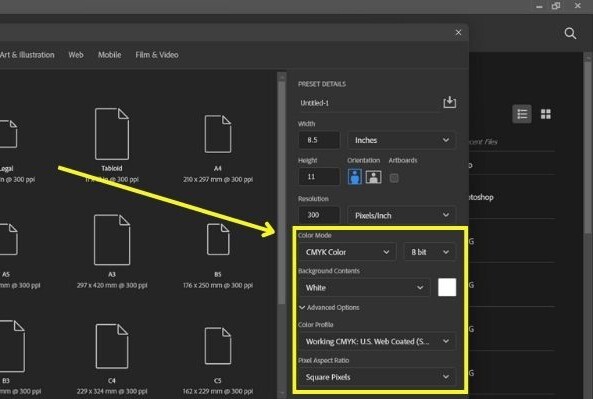Open the Working CMYK color profile dropdown
Viewport: 593px width, 399px height.
click(377, 342)
